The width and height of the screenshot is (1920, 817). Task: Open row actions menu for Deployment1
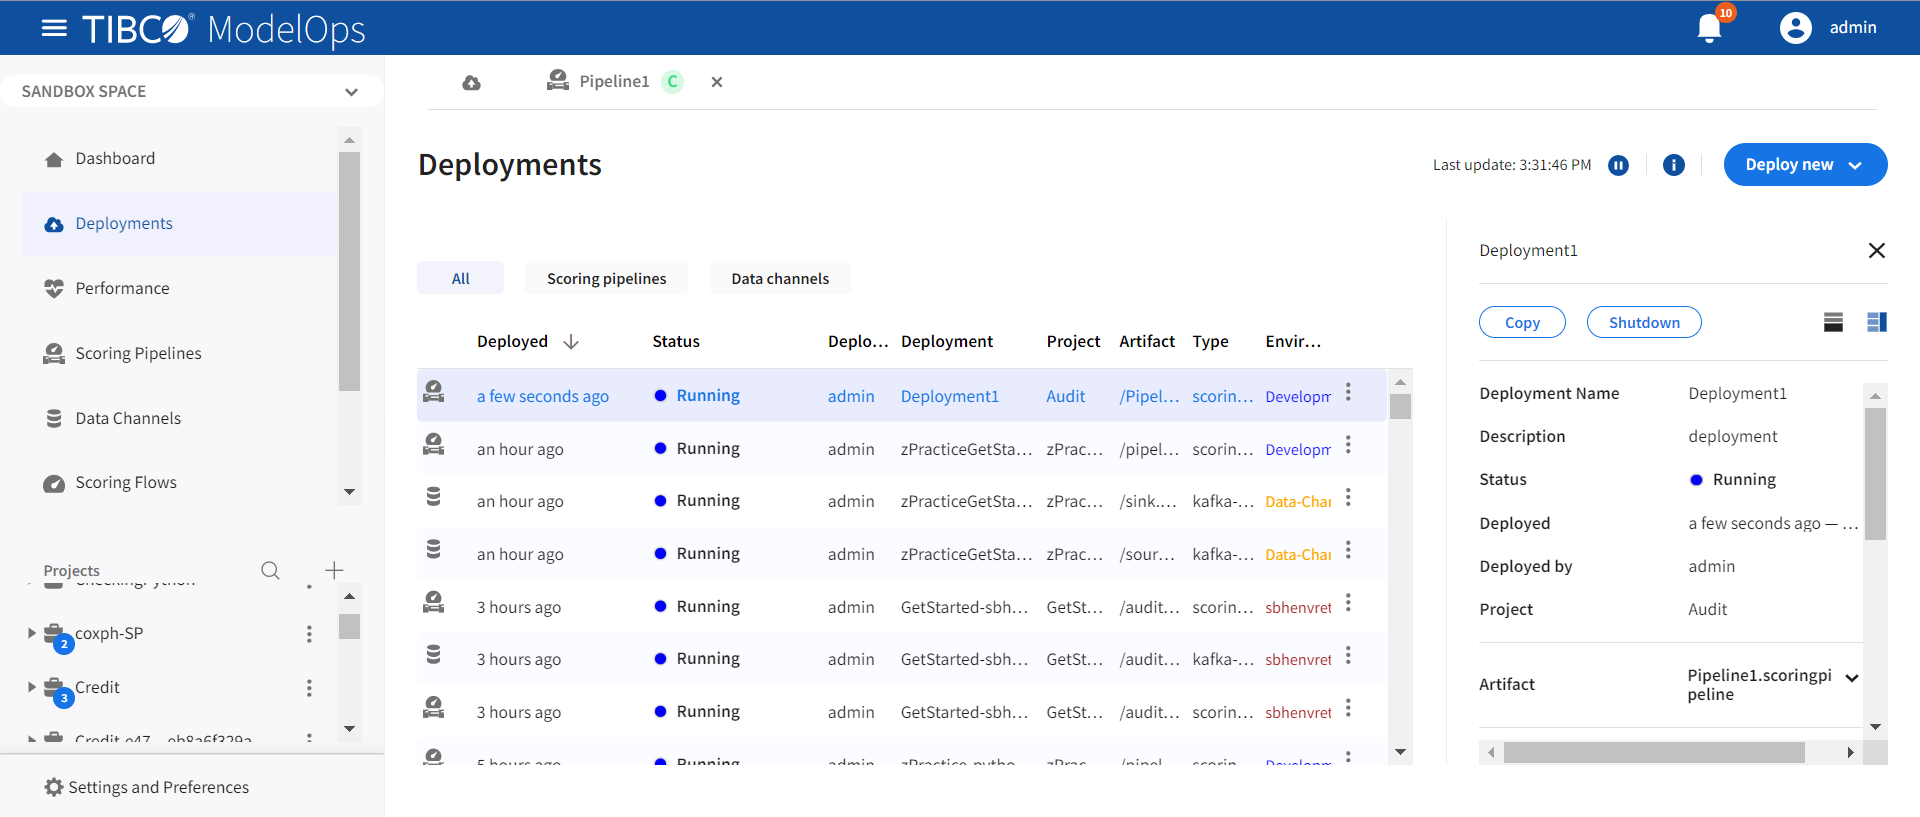click(1348, 393)
